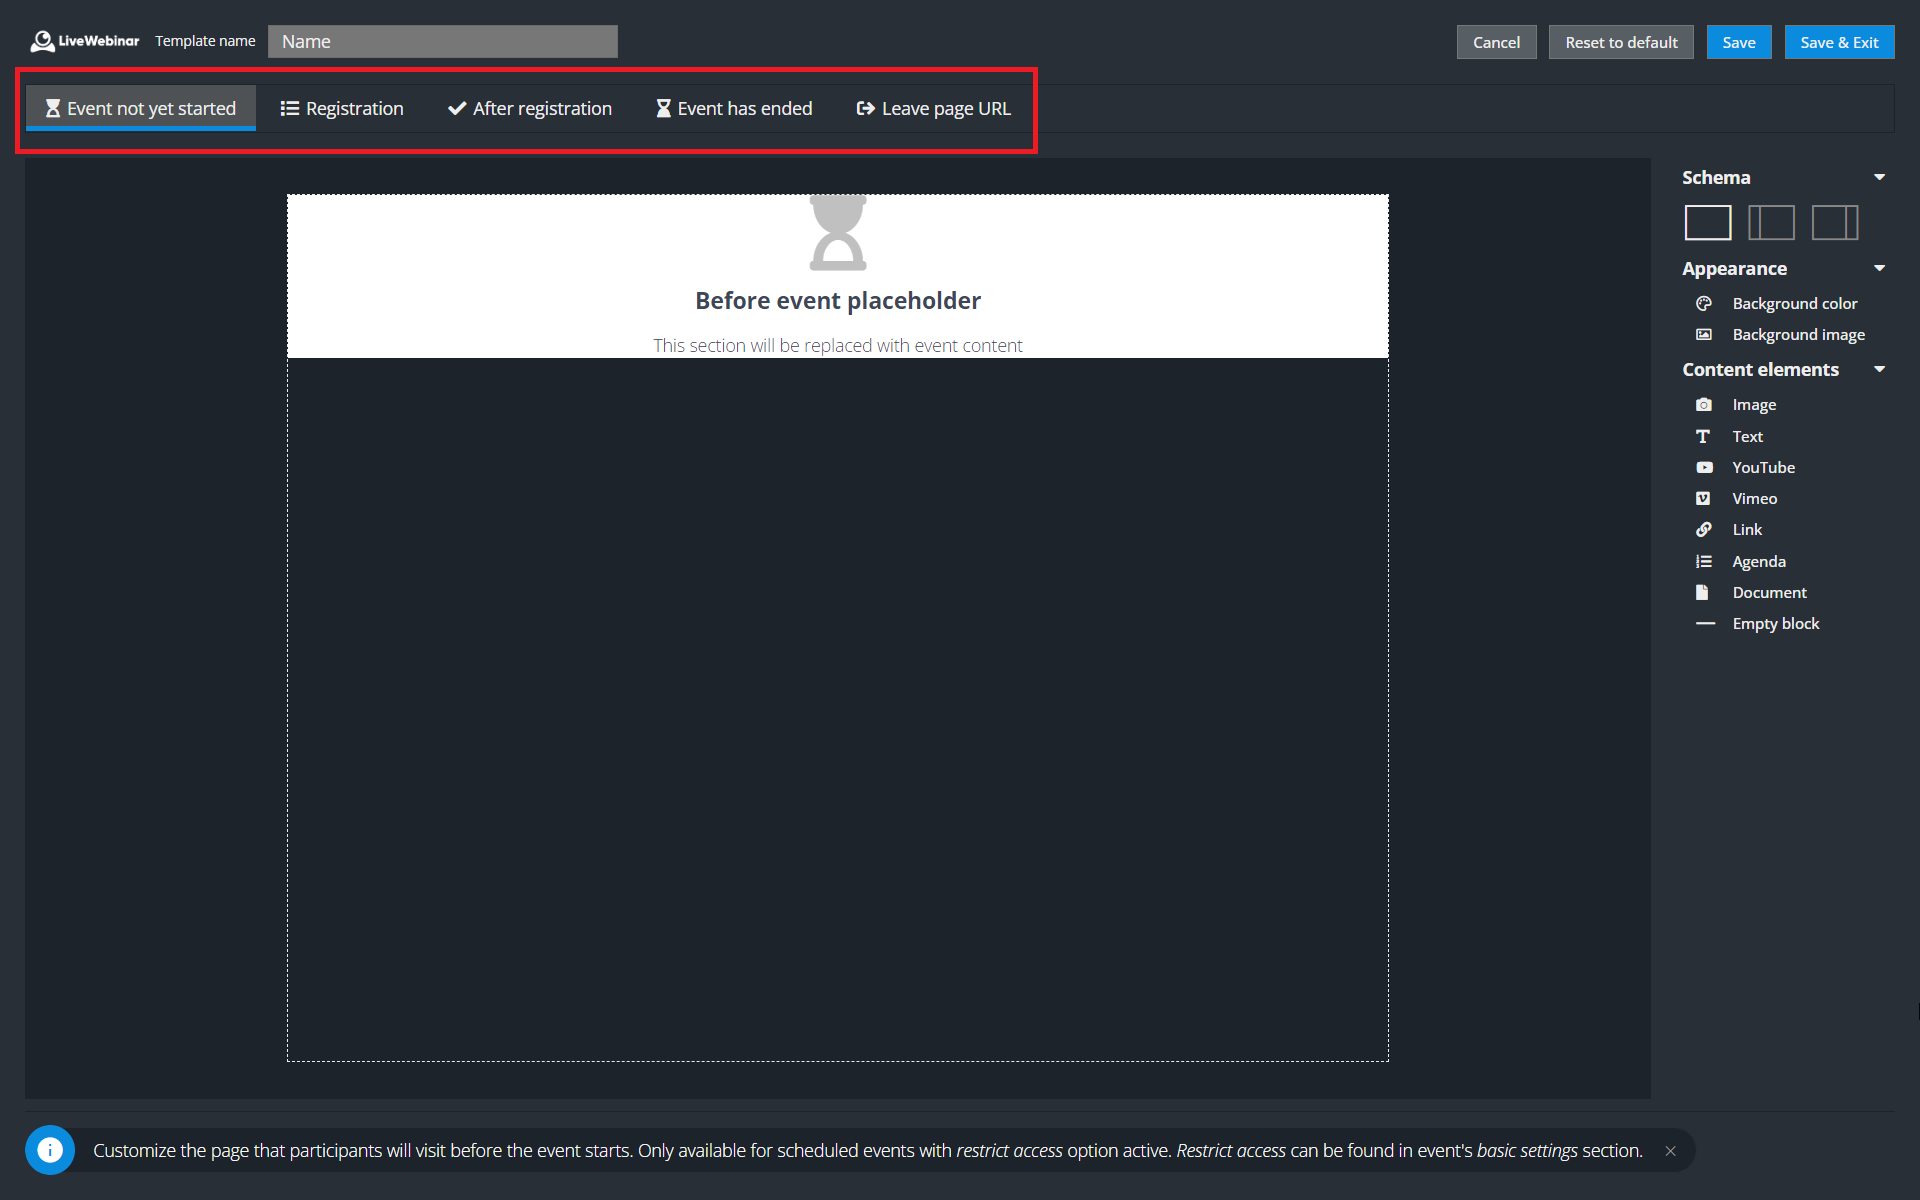Choose the left-sidebar schema layout

coord(1771,222)
